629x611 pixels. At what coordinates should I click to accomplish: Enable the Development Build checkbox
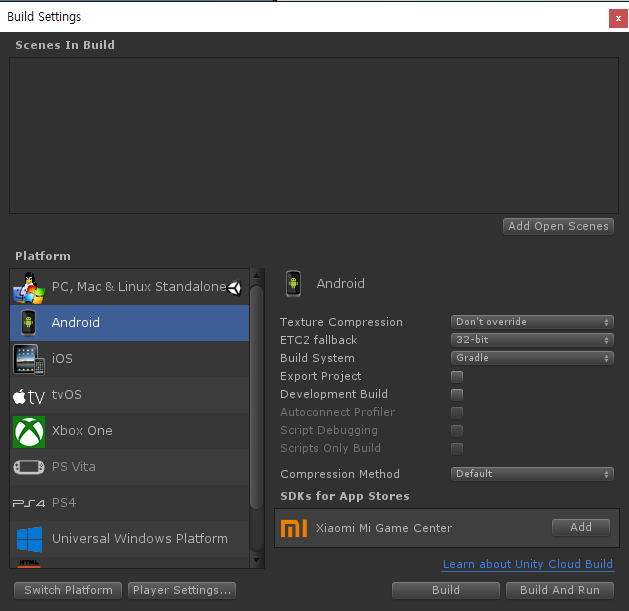click(x=457, y=395)
